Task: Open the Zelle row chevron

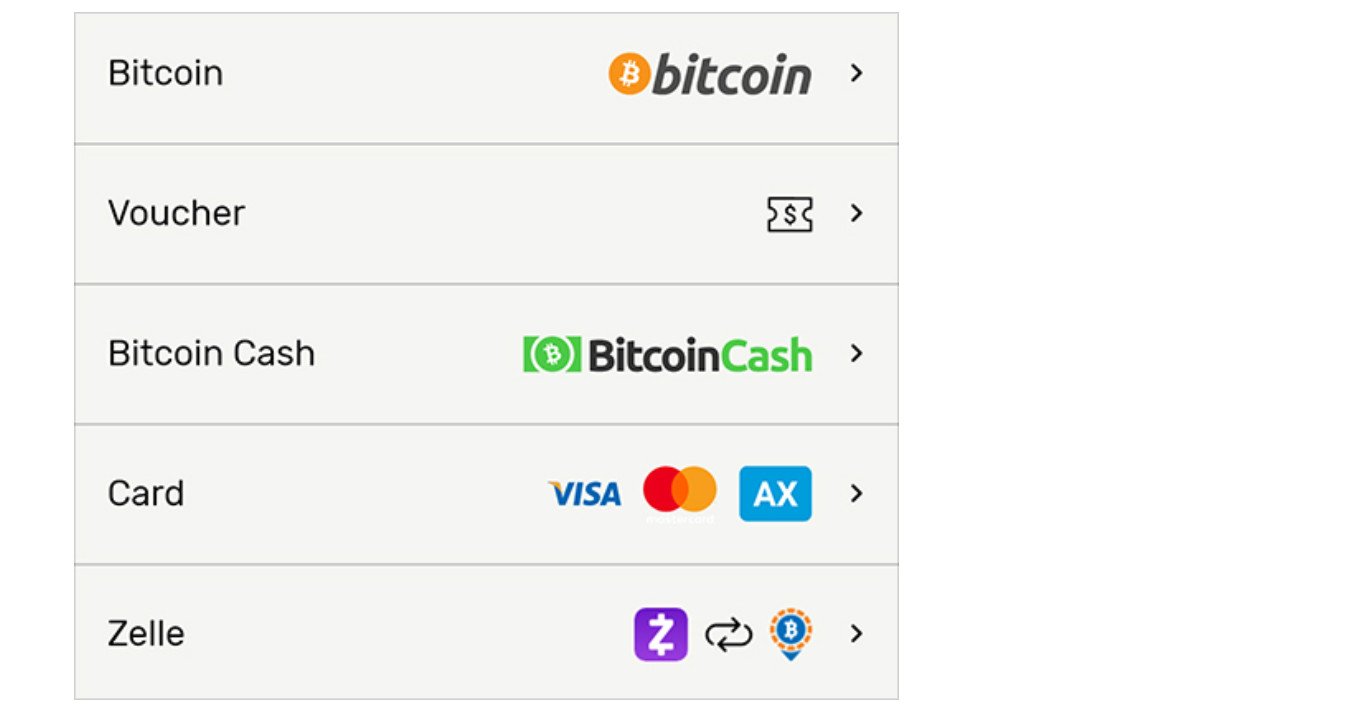Action: 856,633
